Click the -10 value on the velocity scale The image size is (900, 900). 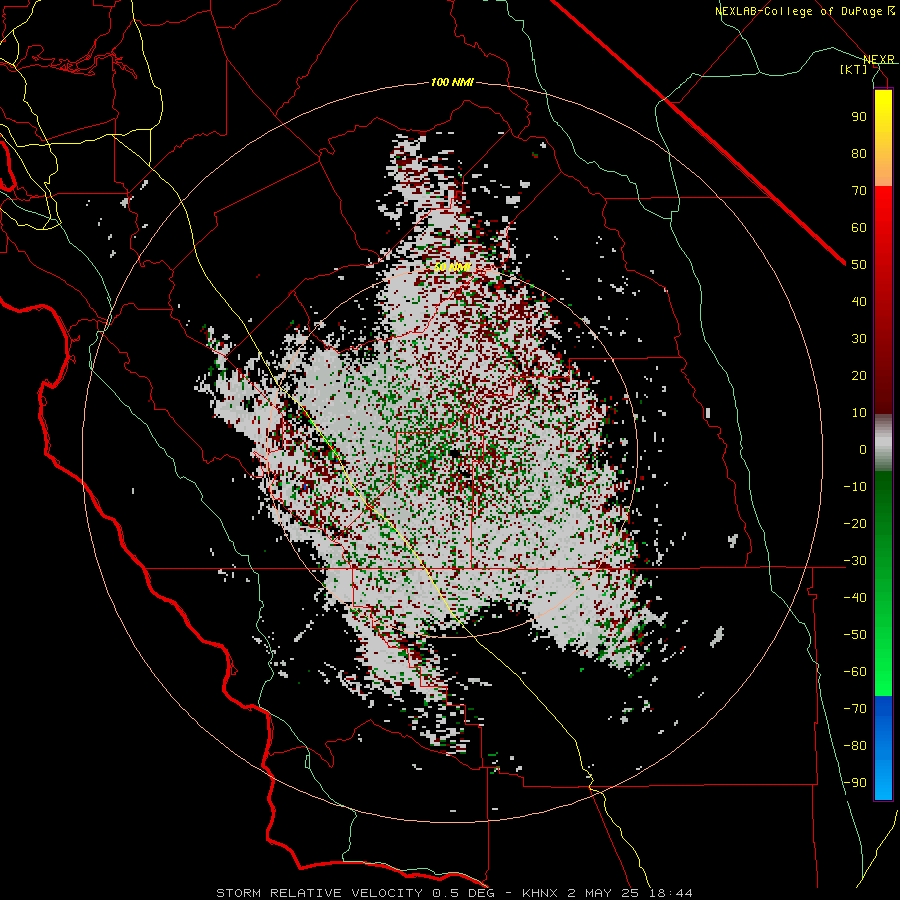click(855, 487)
